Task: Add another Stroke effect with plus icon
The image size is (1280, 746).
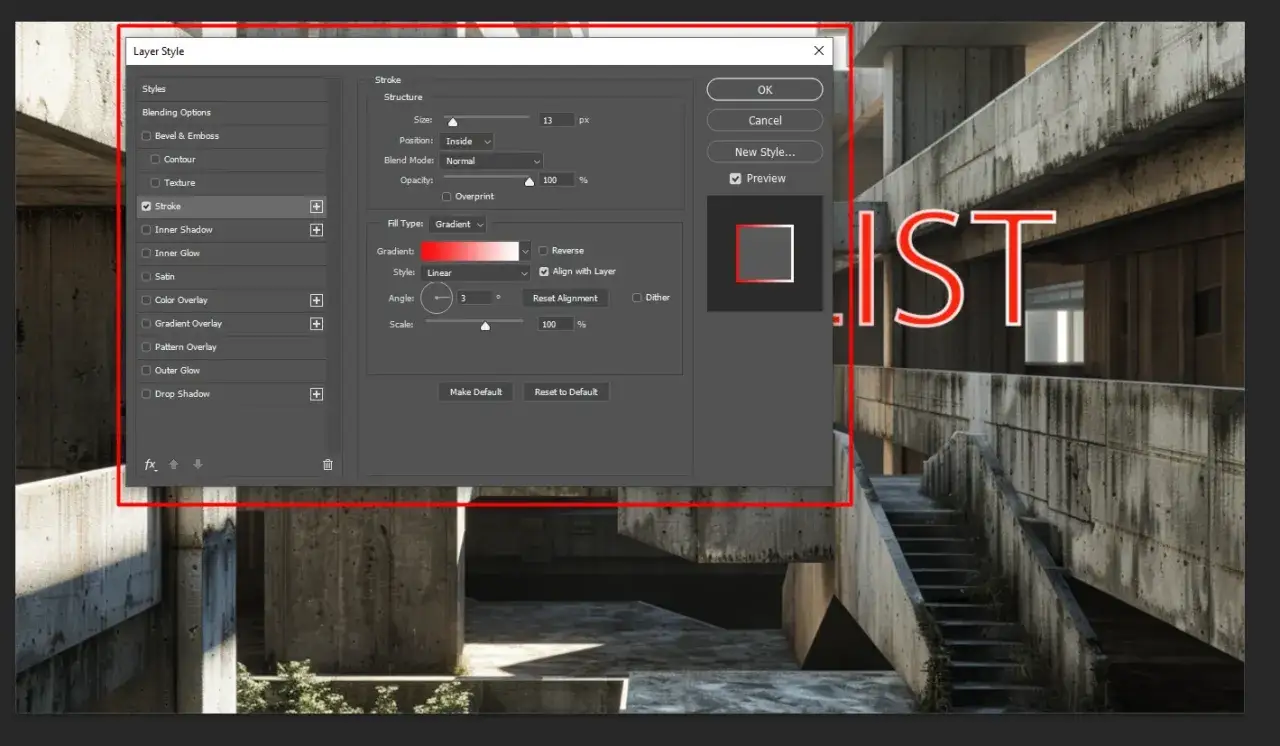Action: (316, 206)
